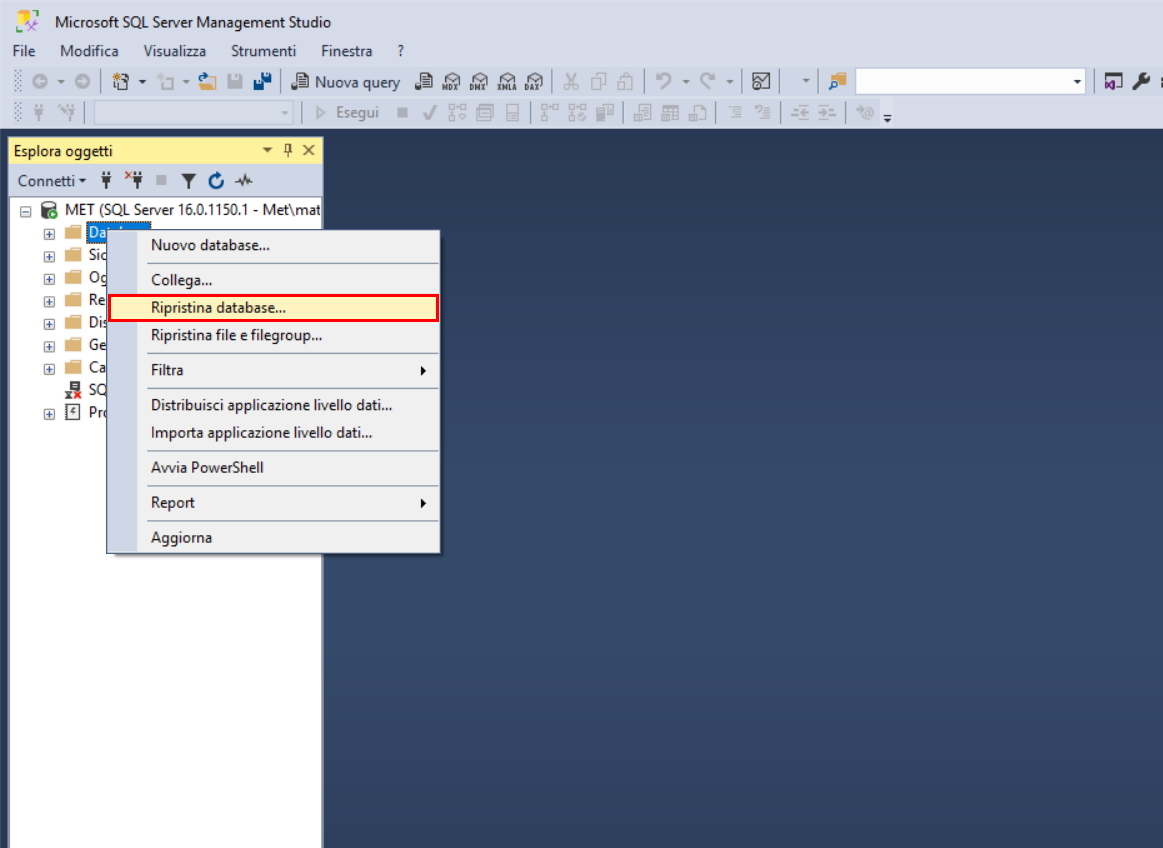Click the Filter funnel icon in Esplora oggetti
This screenshot has width=1163, height=848.
tap(188, 180)
